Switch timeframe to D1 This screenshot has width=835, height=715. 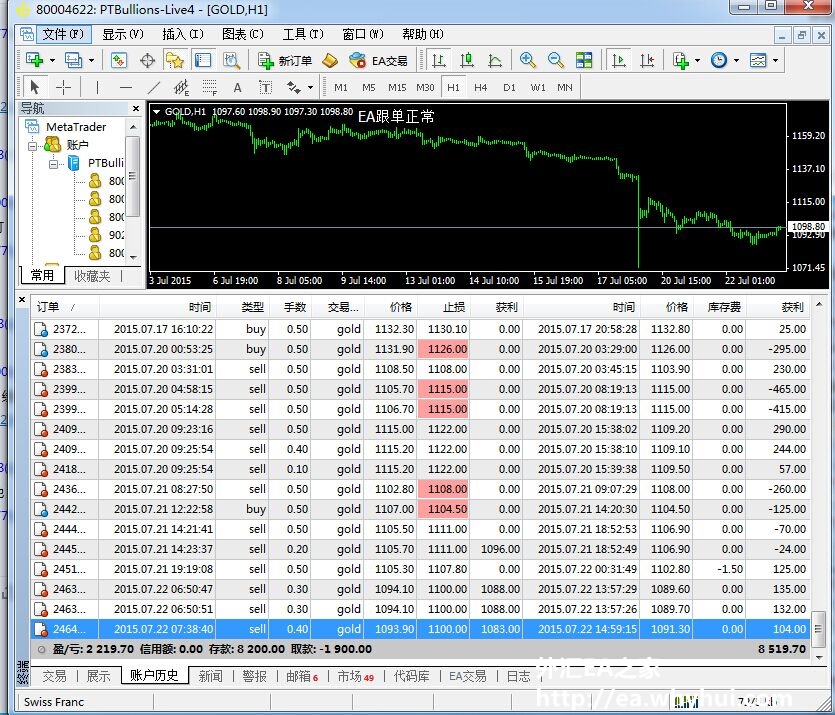(509, 87)
